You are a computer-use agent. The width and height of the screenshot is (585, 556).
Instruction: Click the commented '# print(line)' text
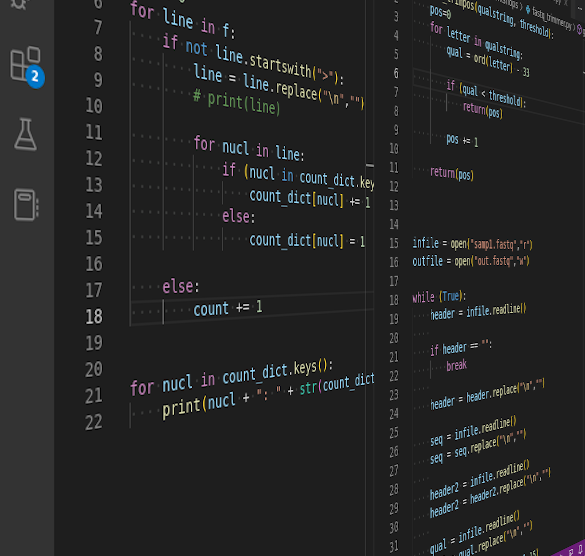pos(236,103)
